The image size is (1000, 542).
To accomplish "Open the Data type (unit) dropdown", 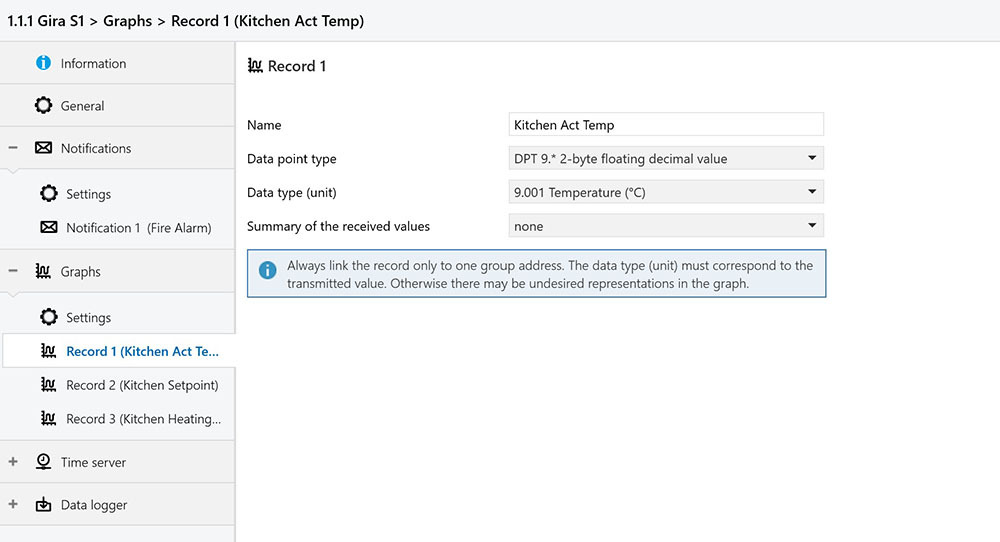I will [665, 192].
